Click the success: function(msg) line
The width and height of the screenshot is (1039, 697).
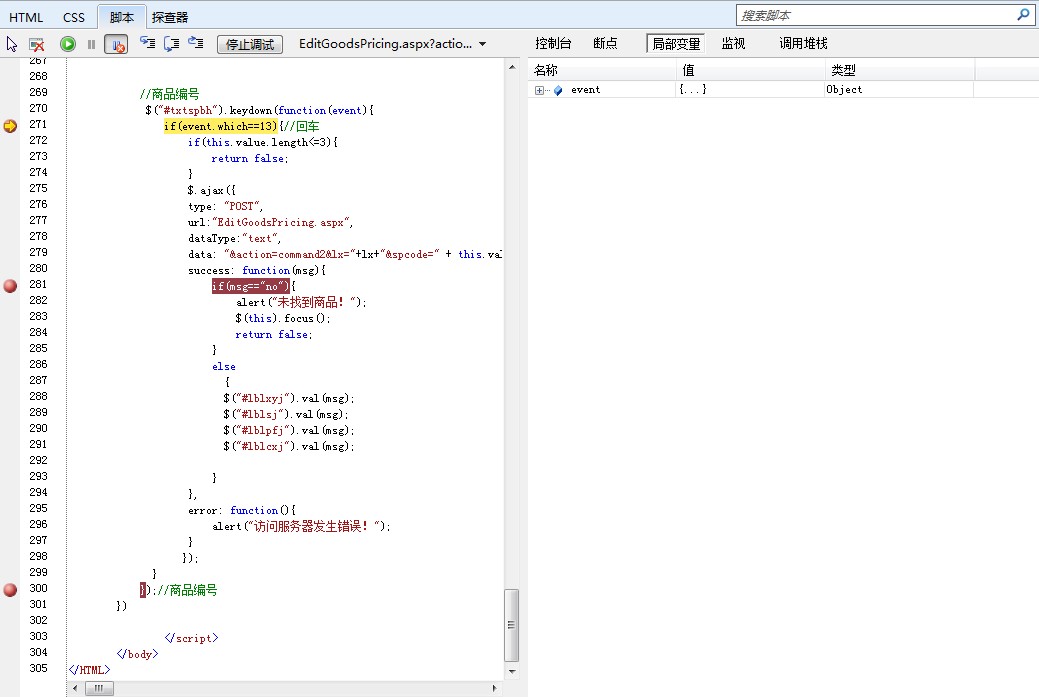(x=257, y=270)
